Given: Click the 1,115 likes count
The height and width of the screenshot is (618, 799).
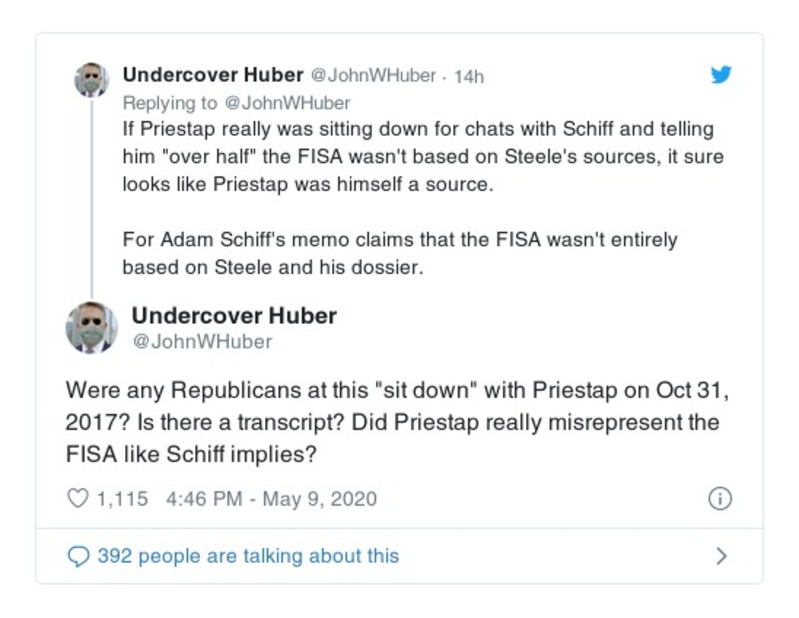Looking at the screenshot, I should click(x=121, y=498).
